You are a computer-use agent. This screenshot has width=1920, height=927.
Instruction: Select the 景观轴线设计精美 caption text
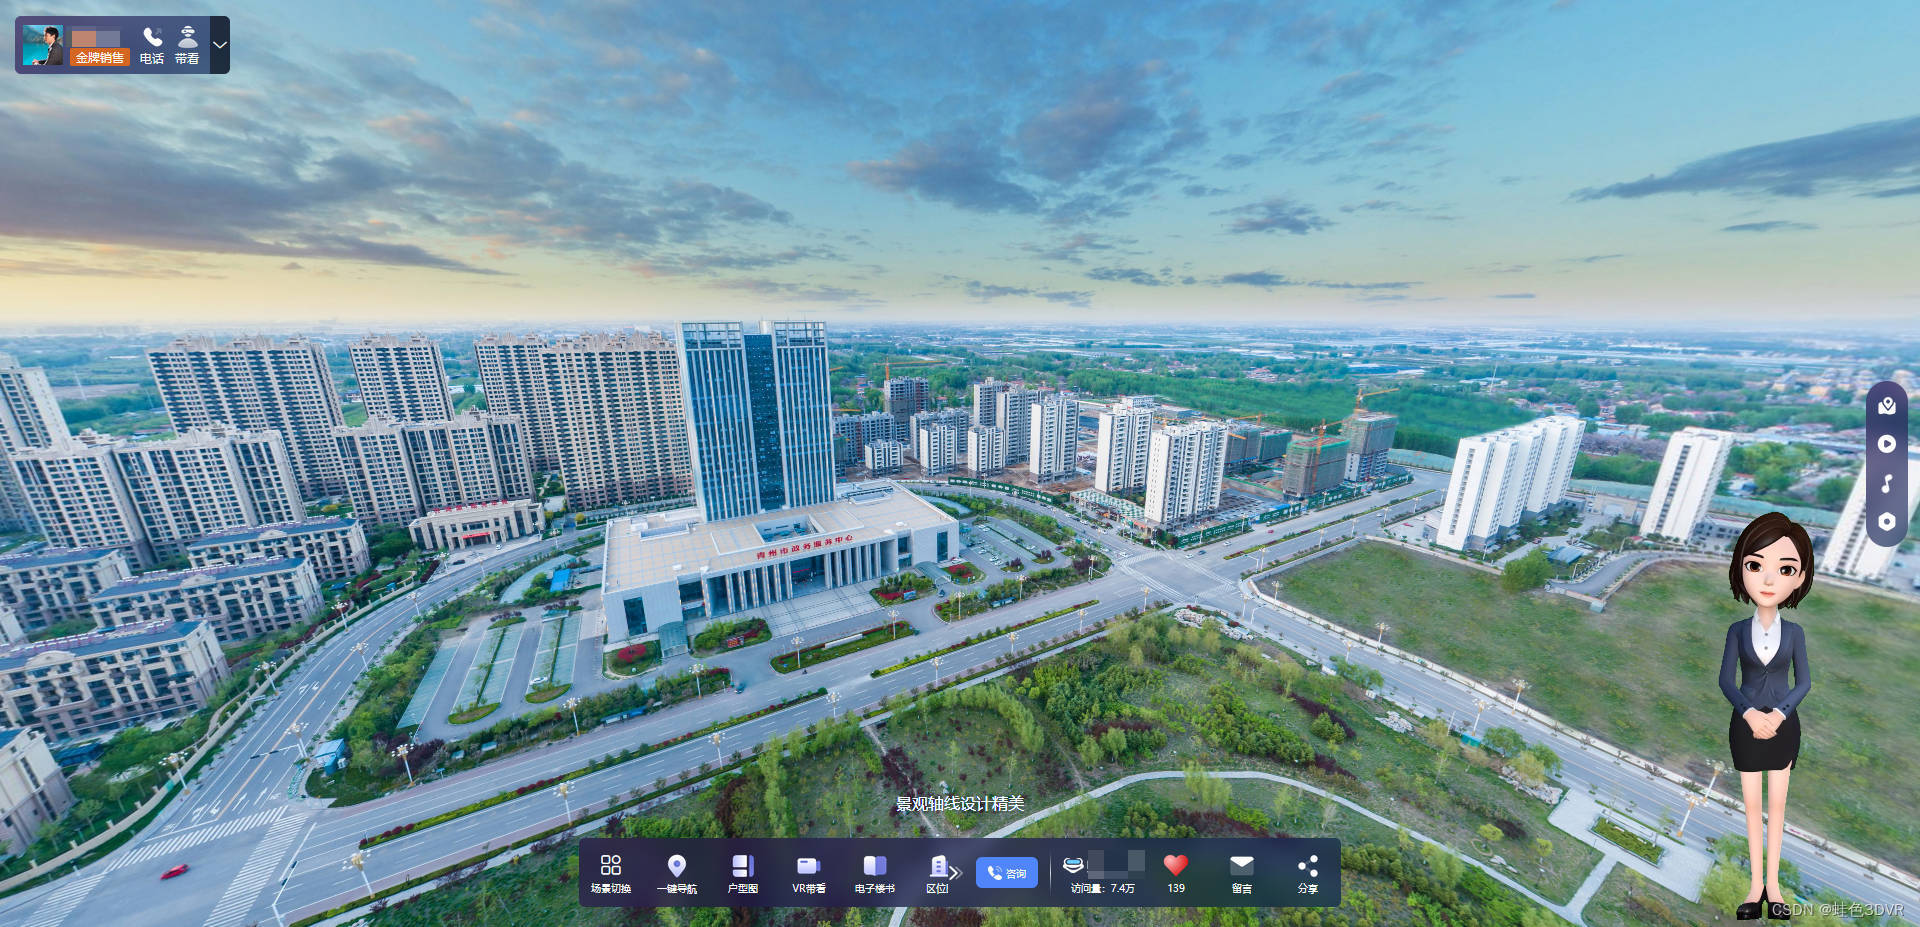[960, 804]
